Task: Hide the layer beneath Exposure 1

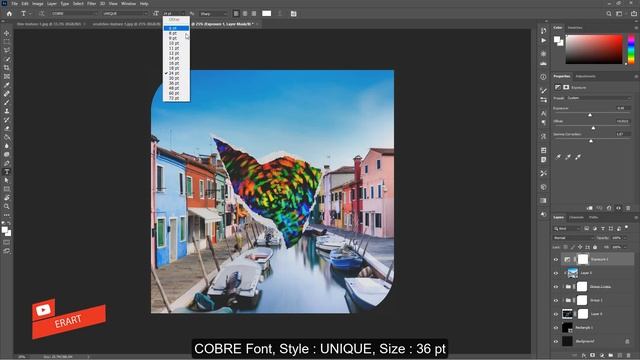Action: click(x=556, y=273)
